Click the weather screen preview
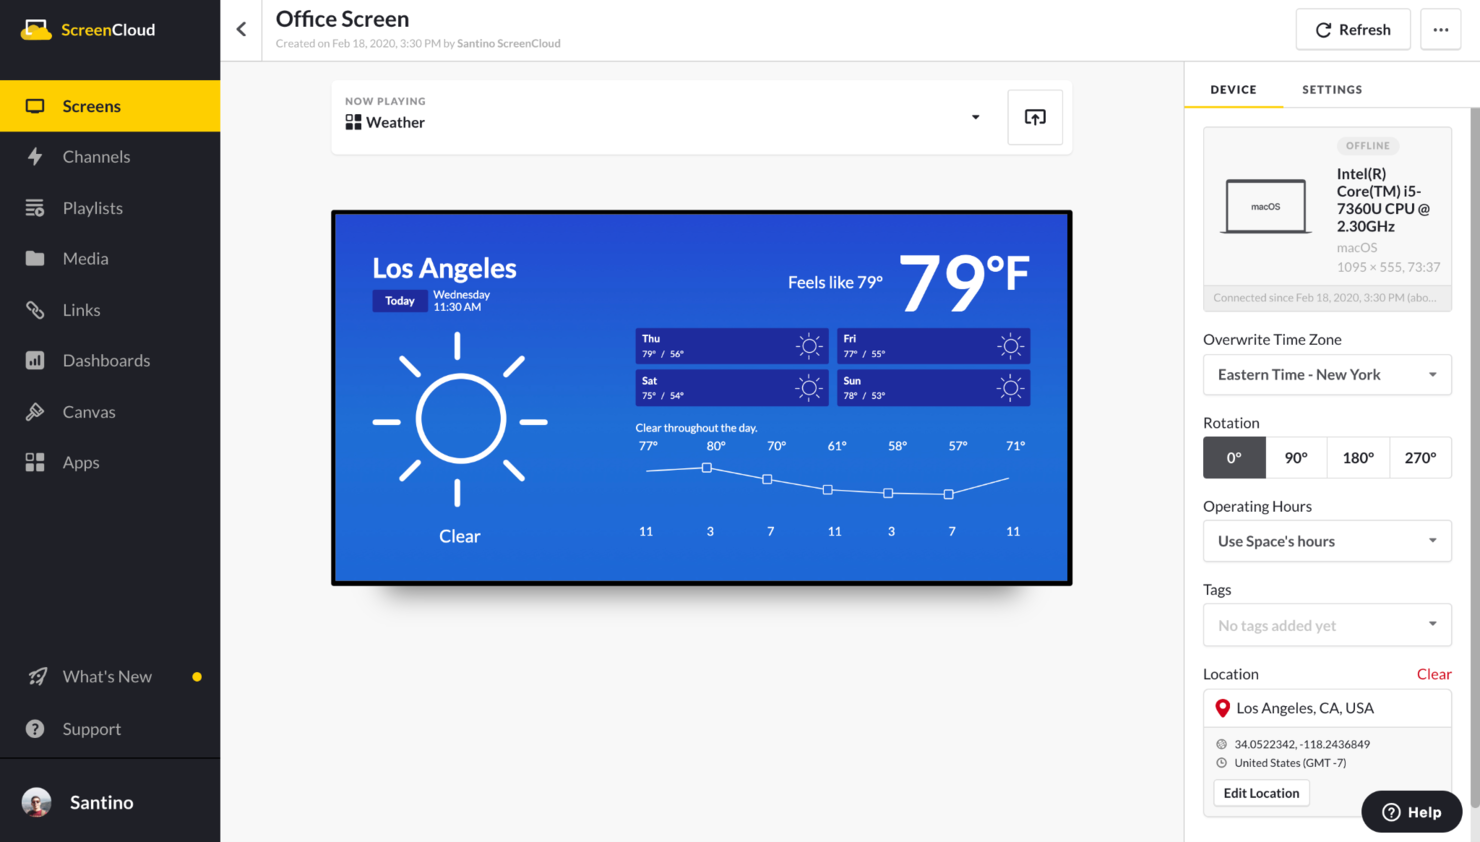1480x842 pixels. (x=702, y=398)
